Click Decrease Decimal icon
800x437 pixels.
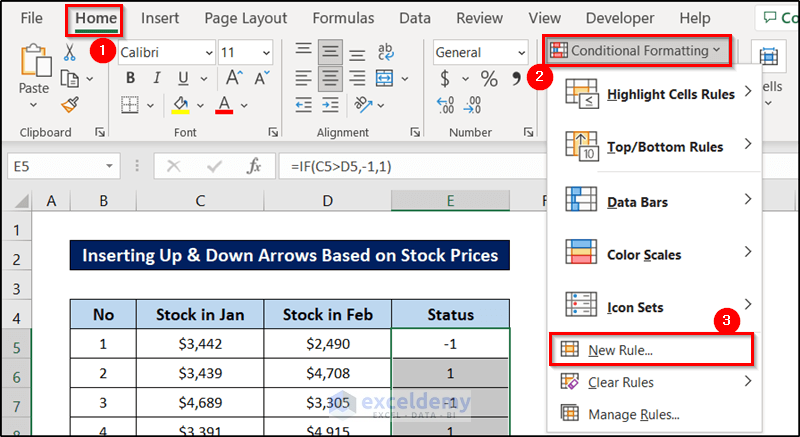coord(472,105)
